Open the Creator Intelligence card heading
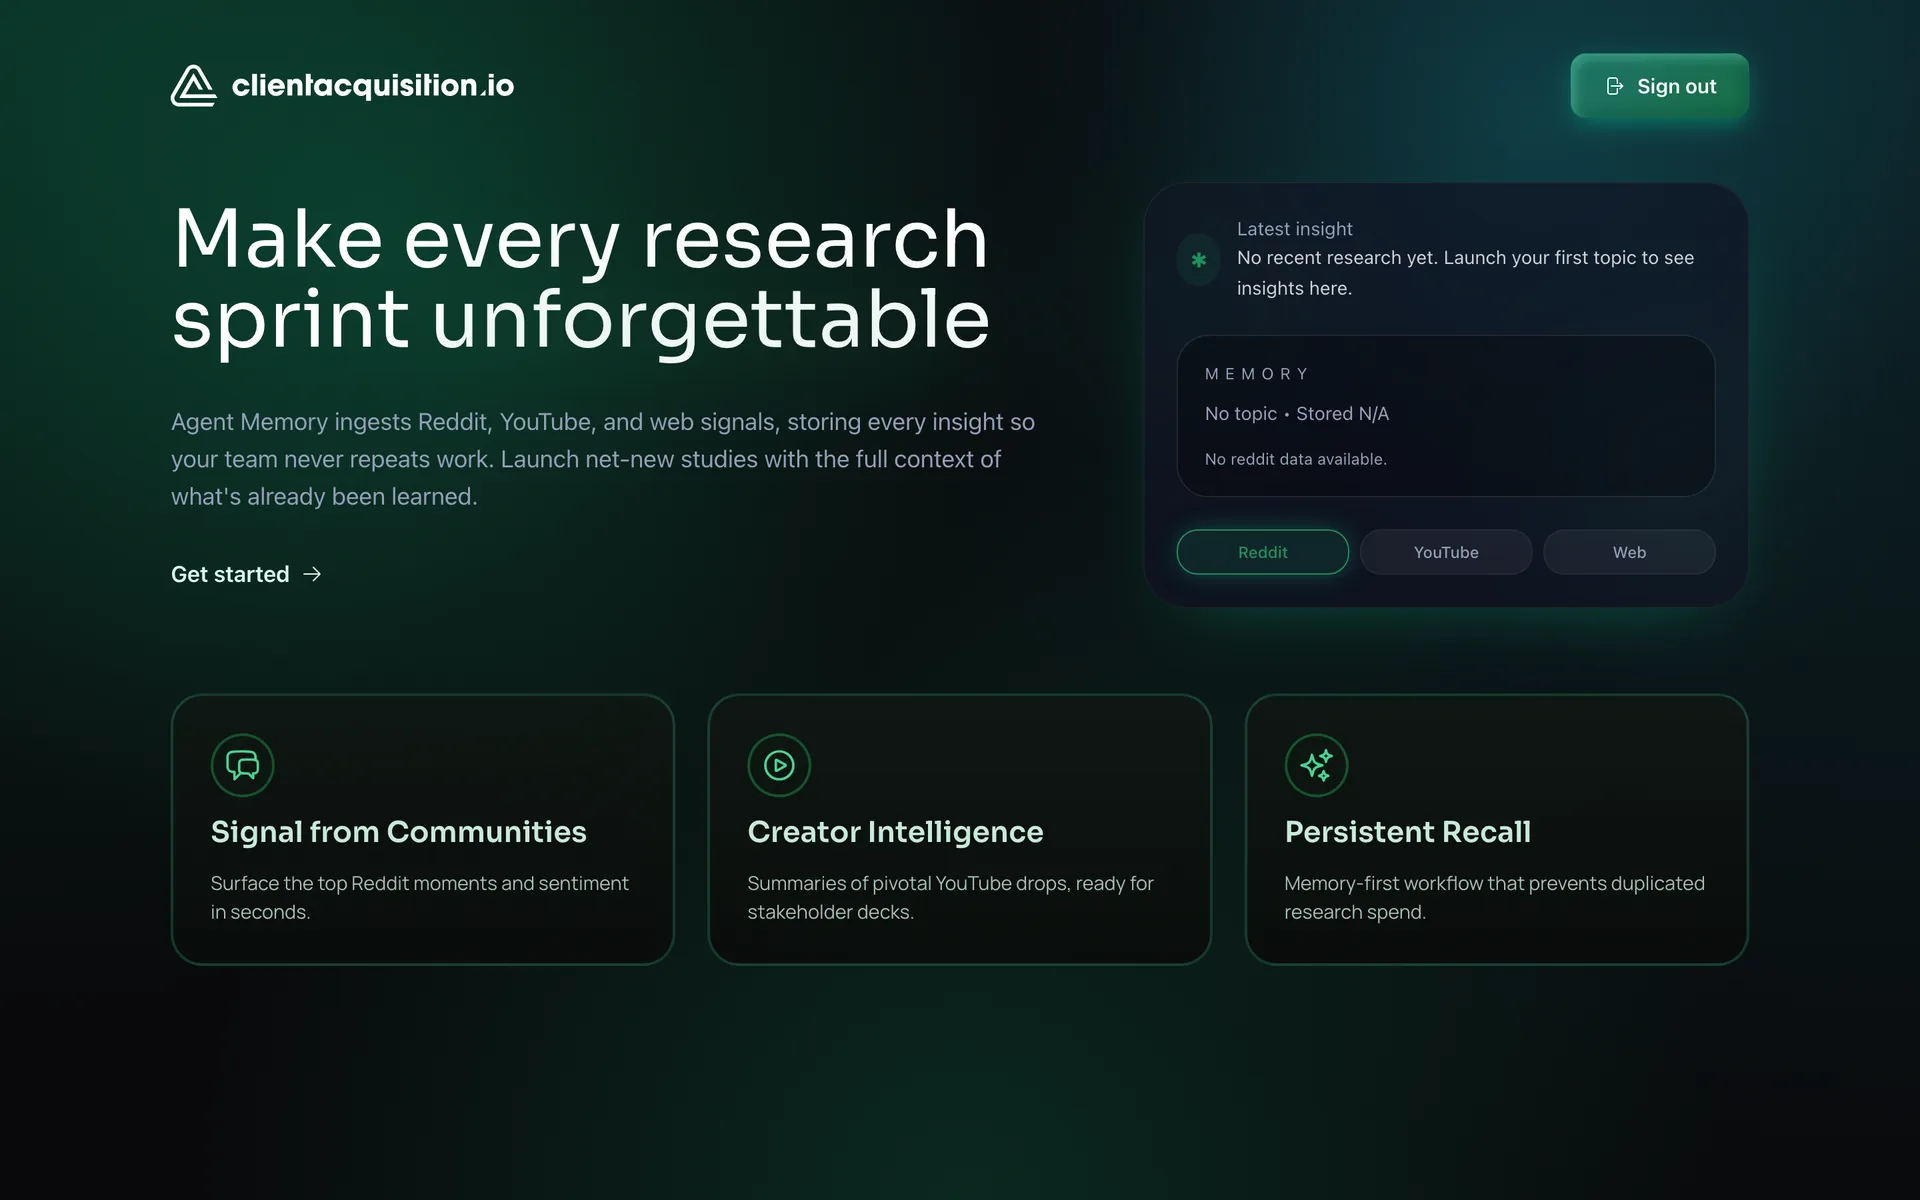 click(x=895, y=831)
